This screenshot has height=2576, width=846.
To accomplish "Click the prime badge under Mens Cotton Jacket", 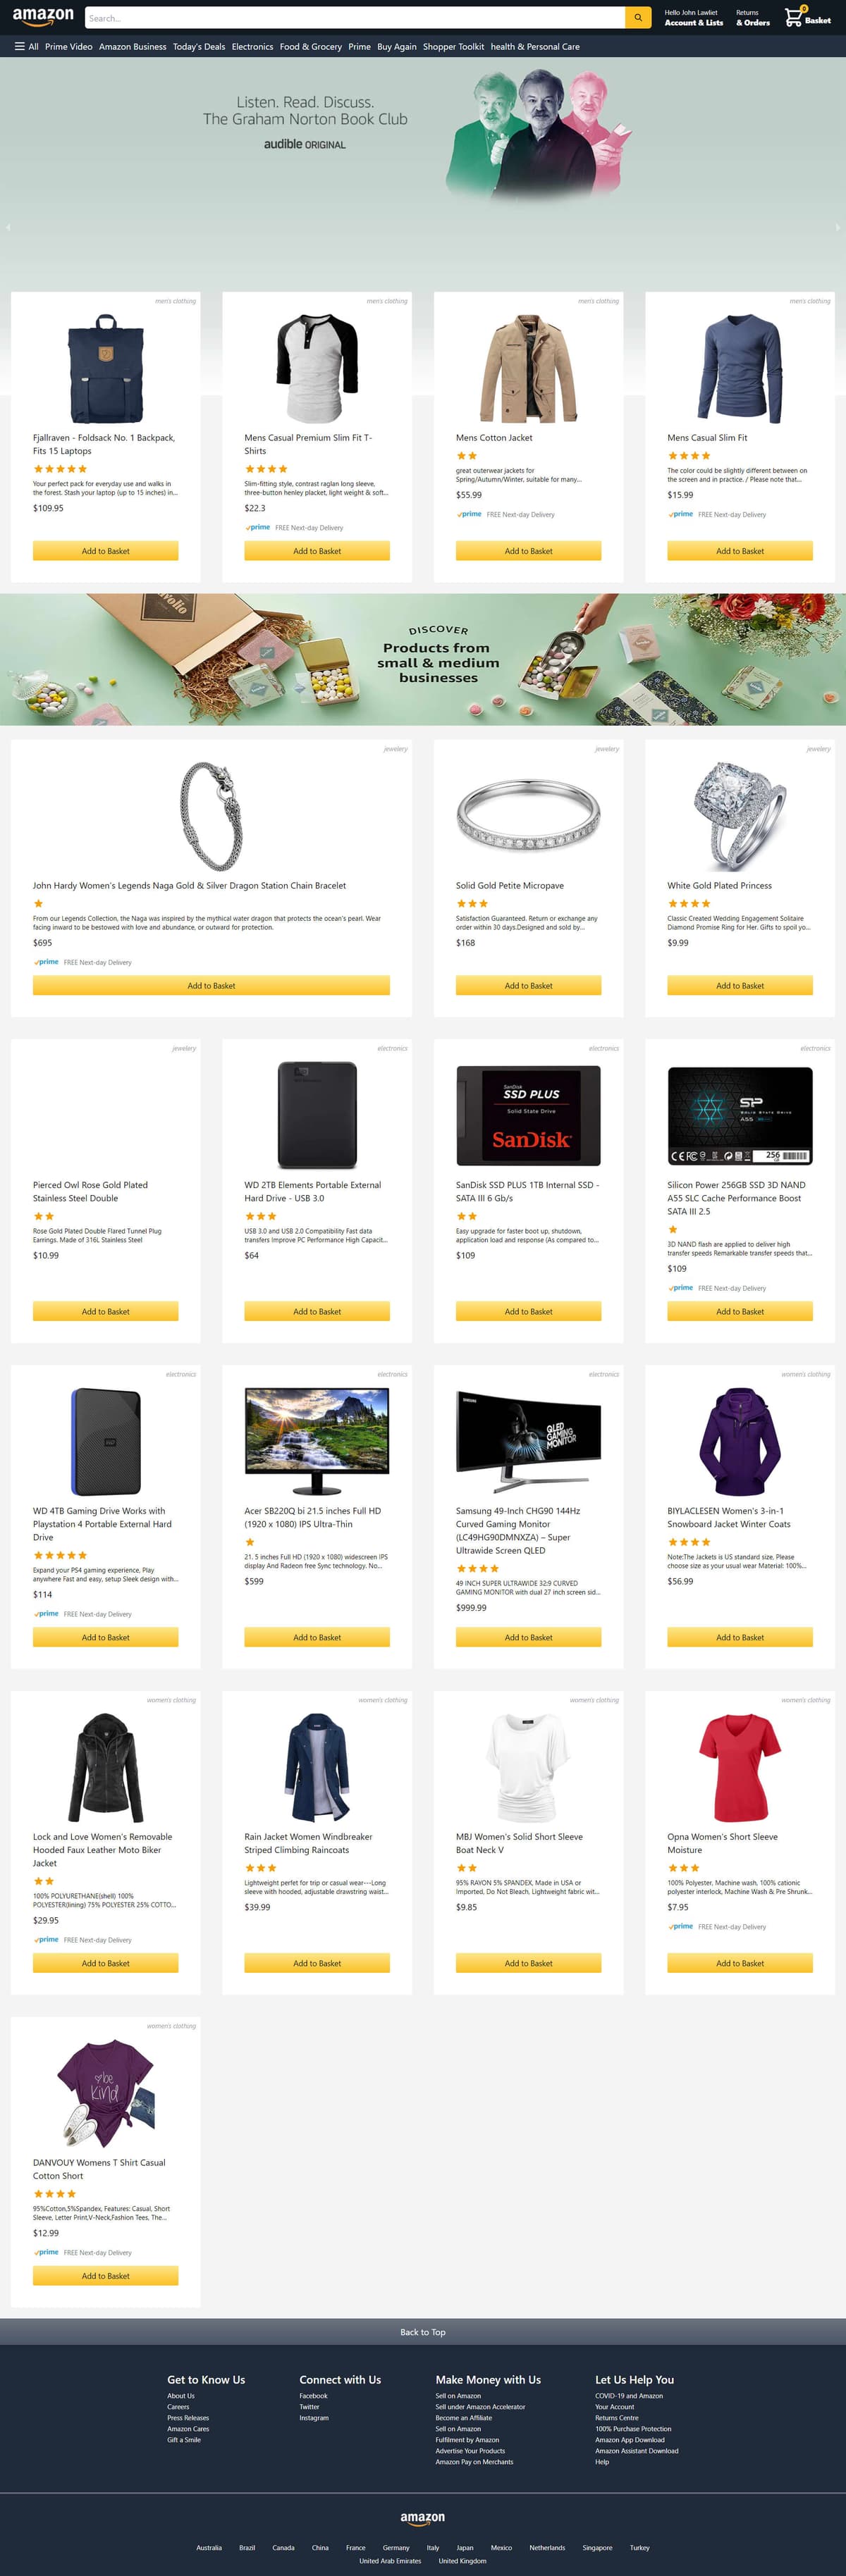I will [469, 514].
